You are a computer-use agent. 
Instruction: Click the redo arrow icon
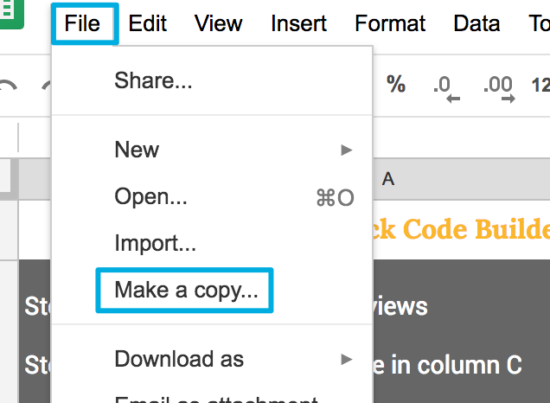tap(47, 86)
